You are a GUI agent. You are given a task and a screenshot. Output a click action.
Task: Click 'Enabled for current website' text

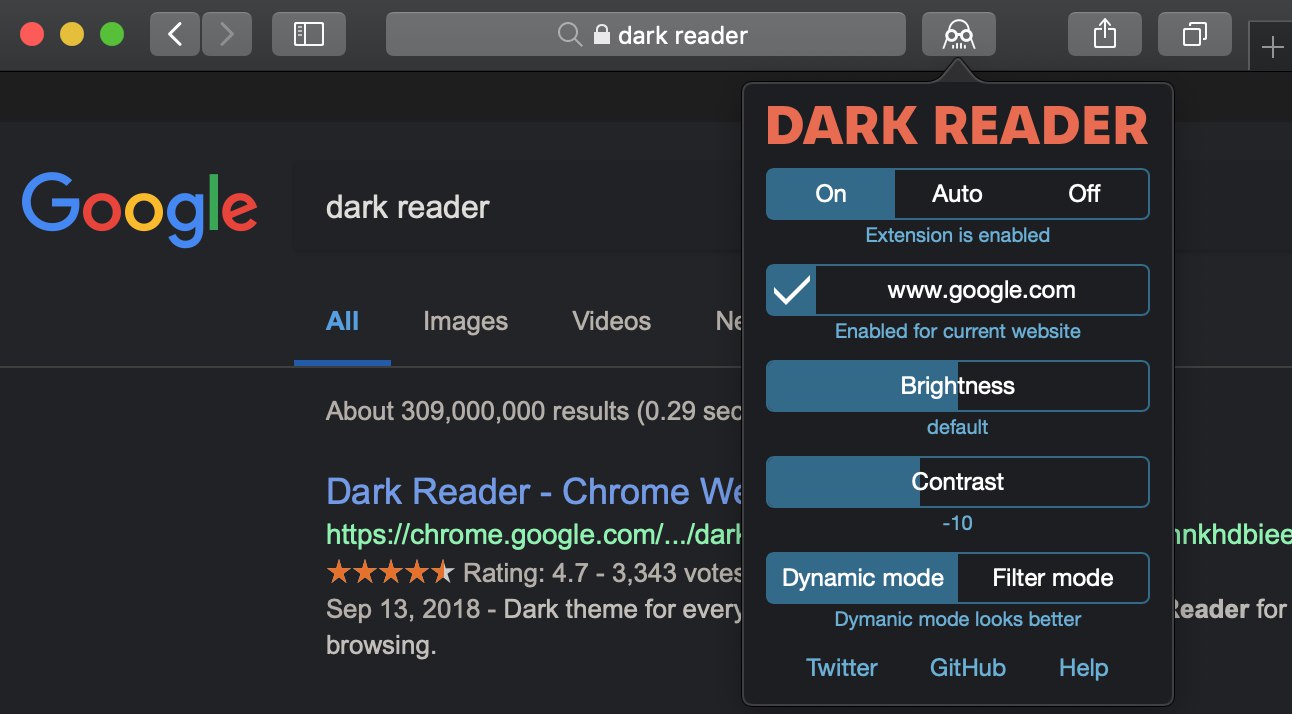tap(957, 331)
